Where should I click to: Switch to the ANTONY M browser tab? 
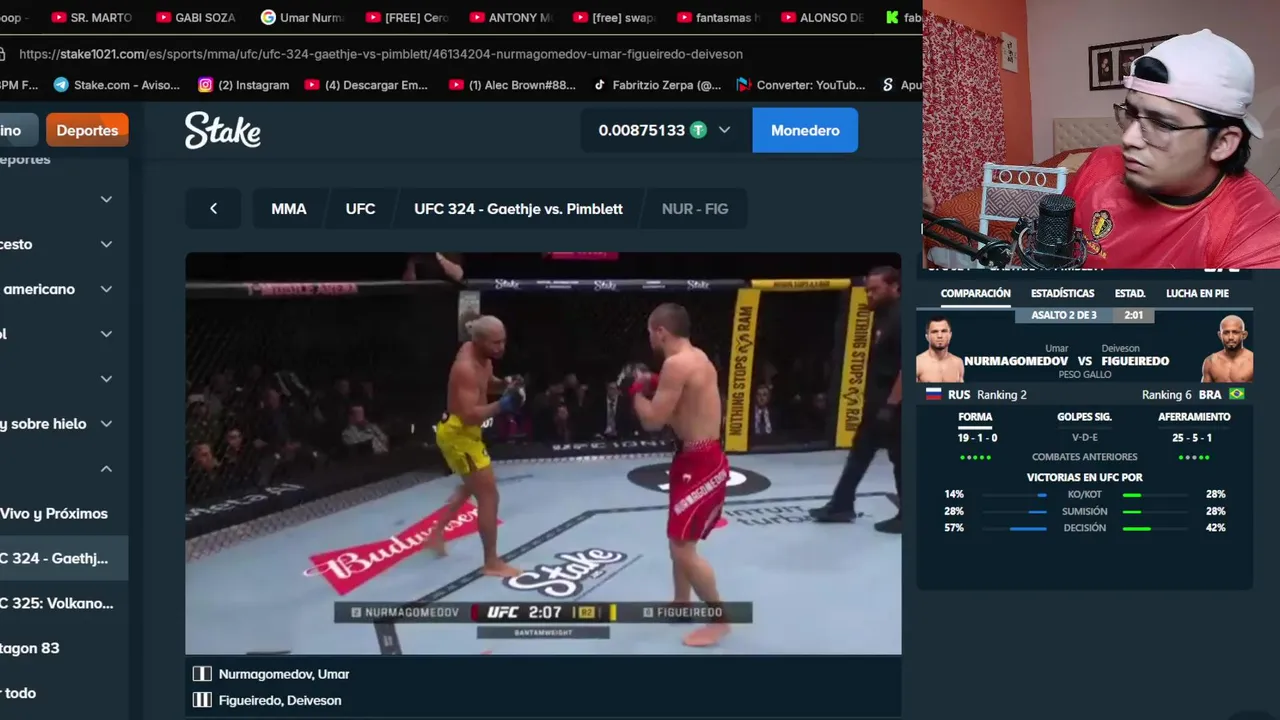511,17
